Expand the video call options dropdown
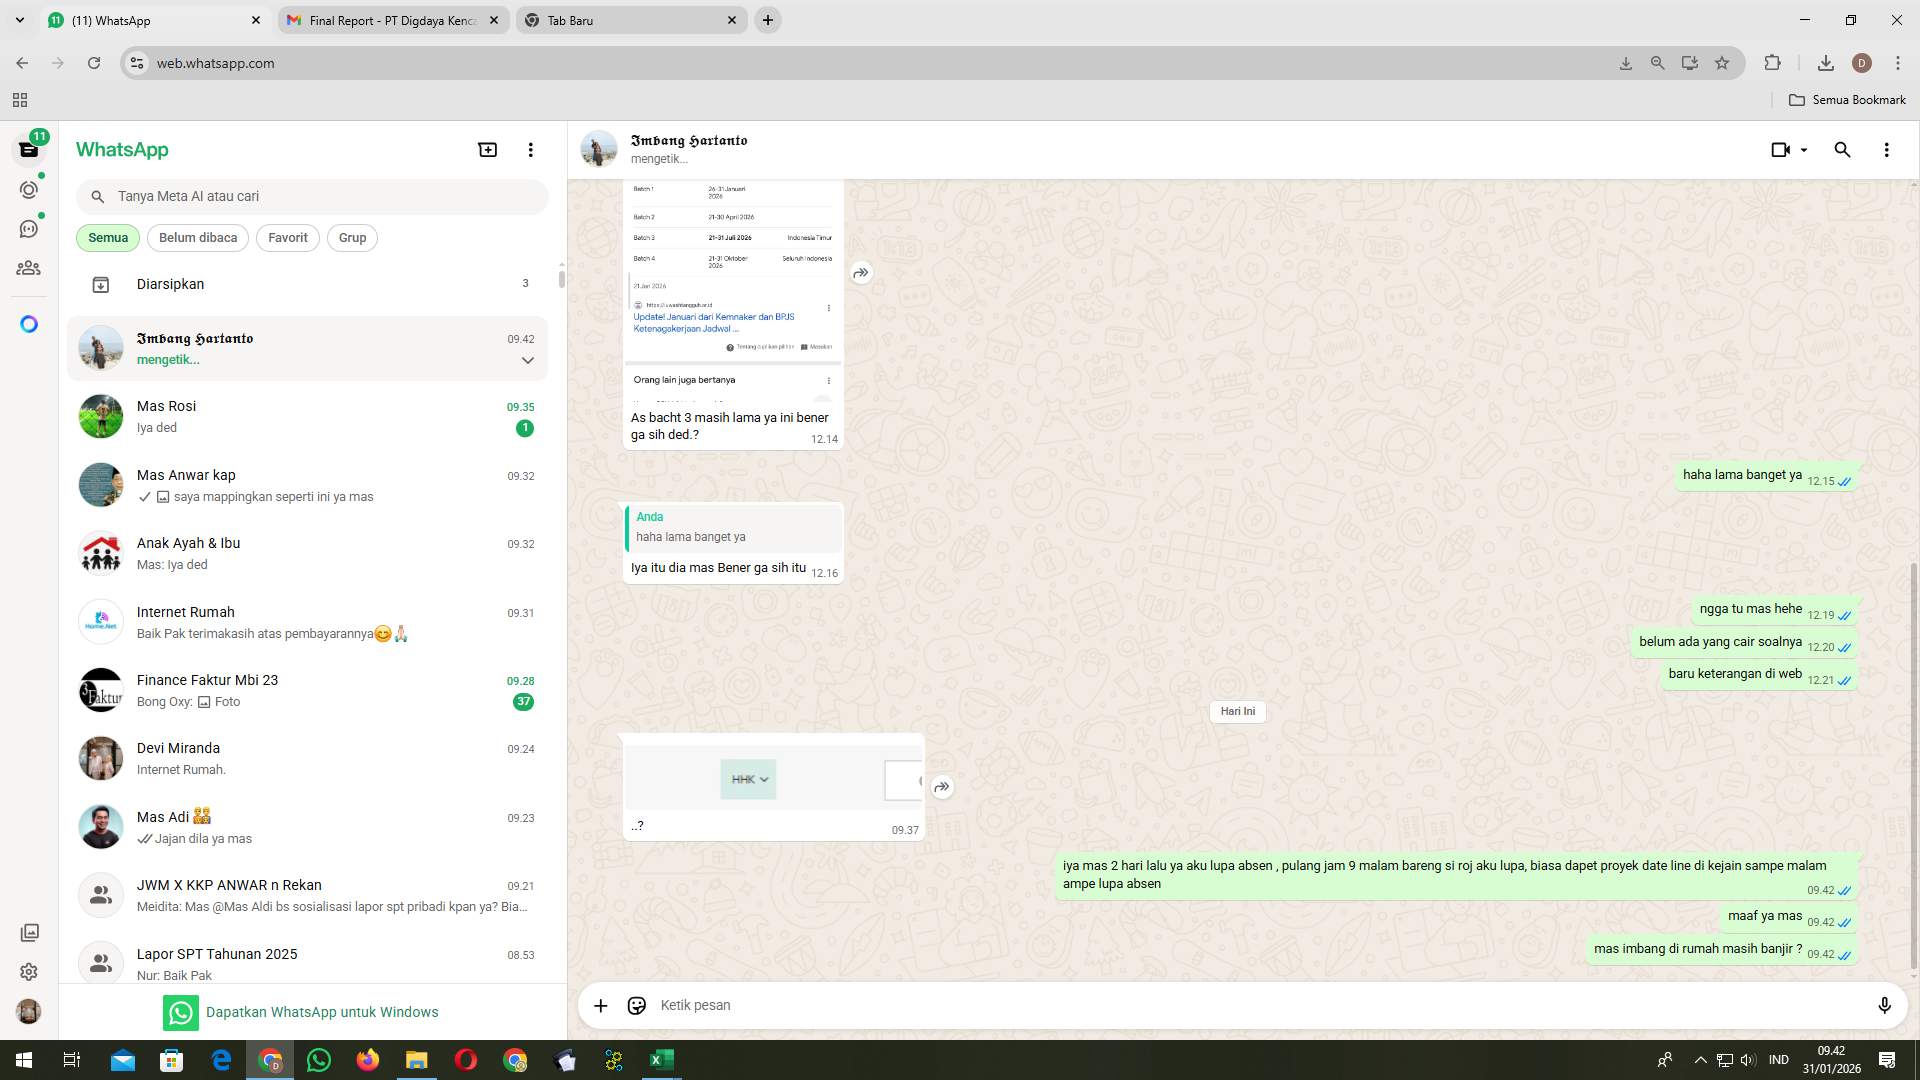Screen dimensions: 1920x1080 [1803, 149]
